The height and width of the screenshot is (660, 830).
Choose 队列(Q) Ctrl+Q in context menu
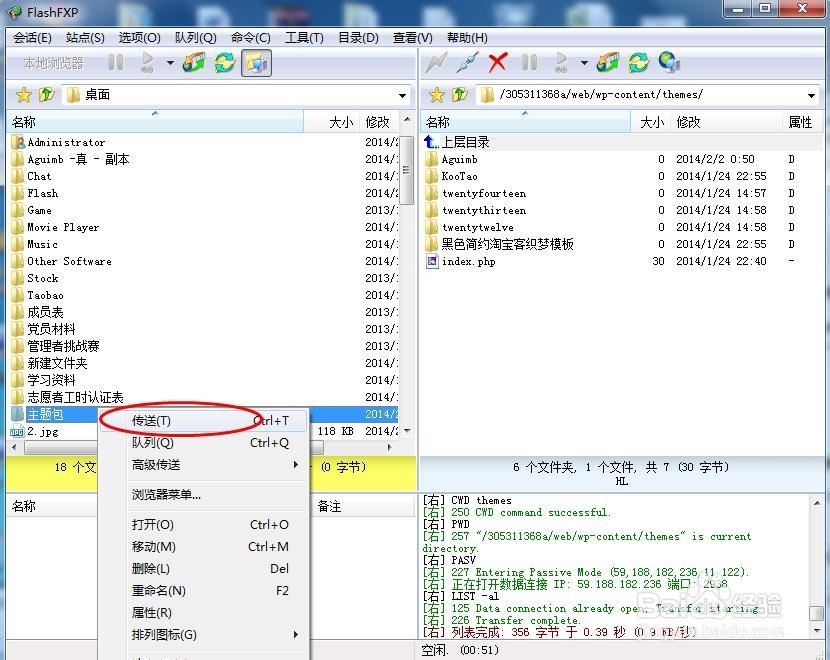(x=204, y=442)
